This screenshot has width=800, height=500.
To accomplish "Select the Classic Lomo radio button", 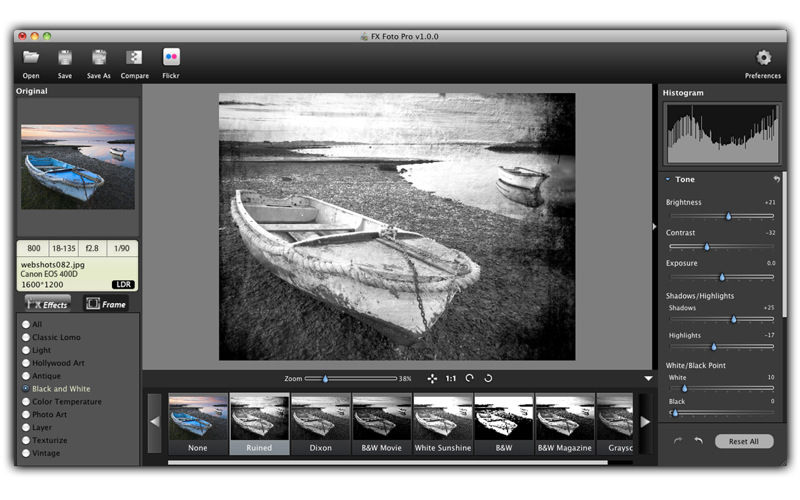I will point(26,337).
